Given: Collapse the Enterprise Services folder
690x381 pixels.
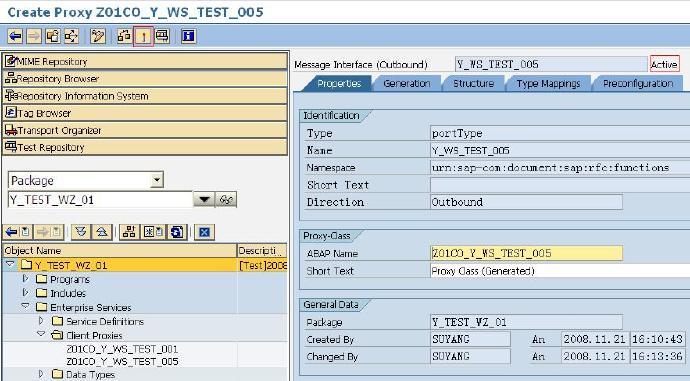Looking at the screenshot, I should (26, 307).
